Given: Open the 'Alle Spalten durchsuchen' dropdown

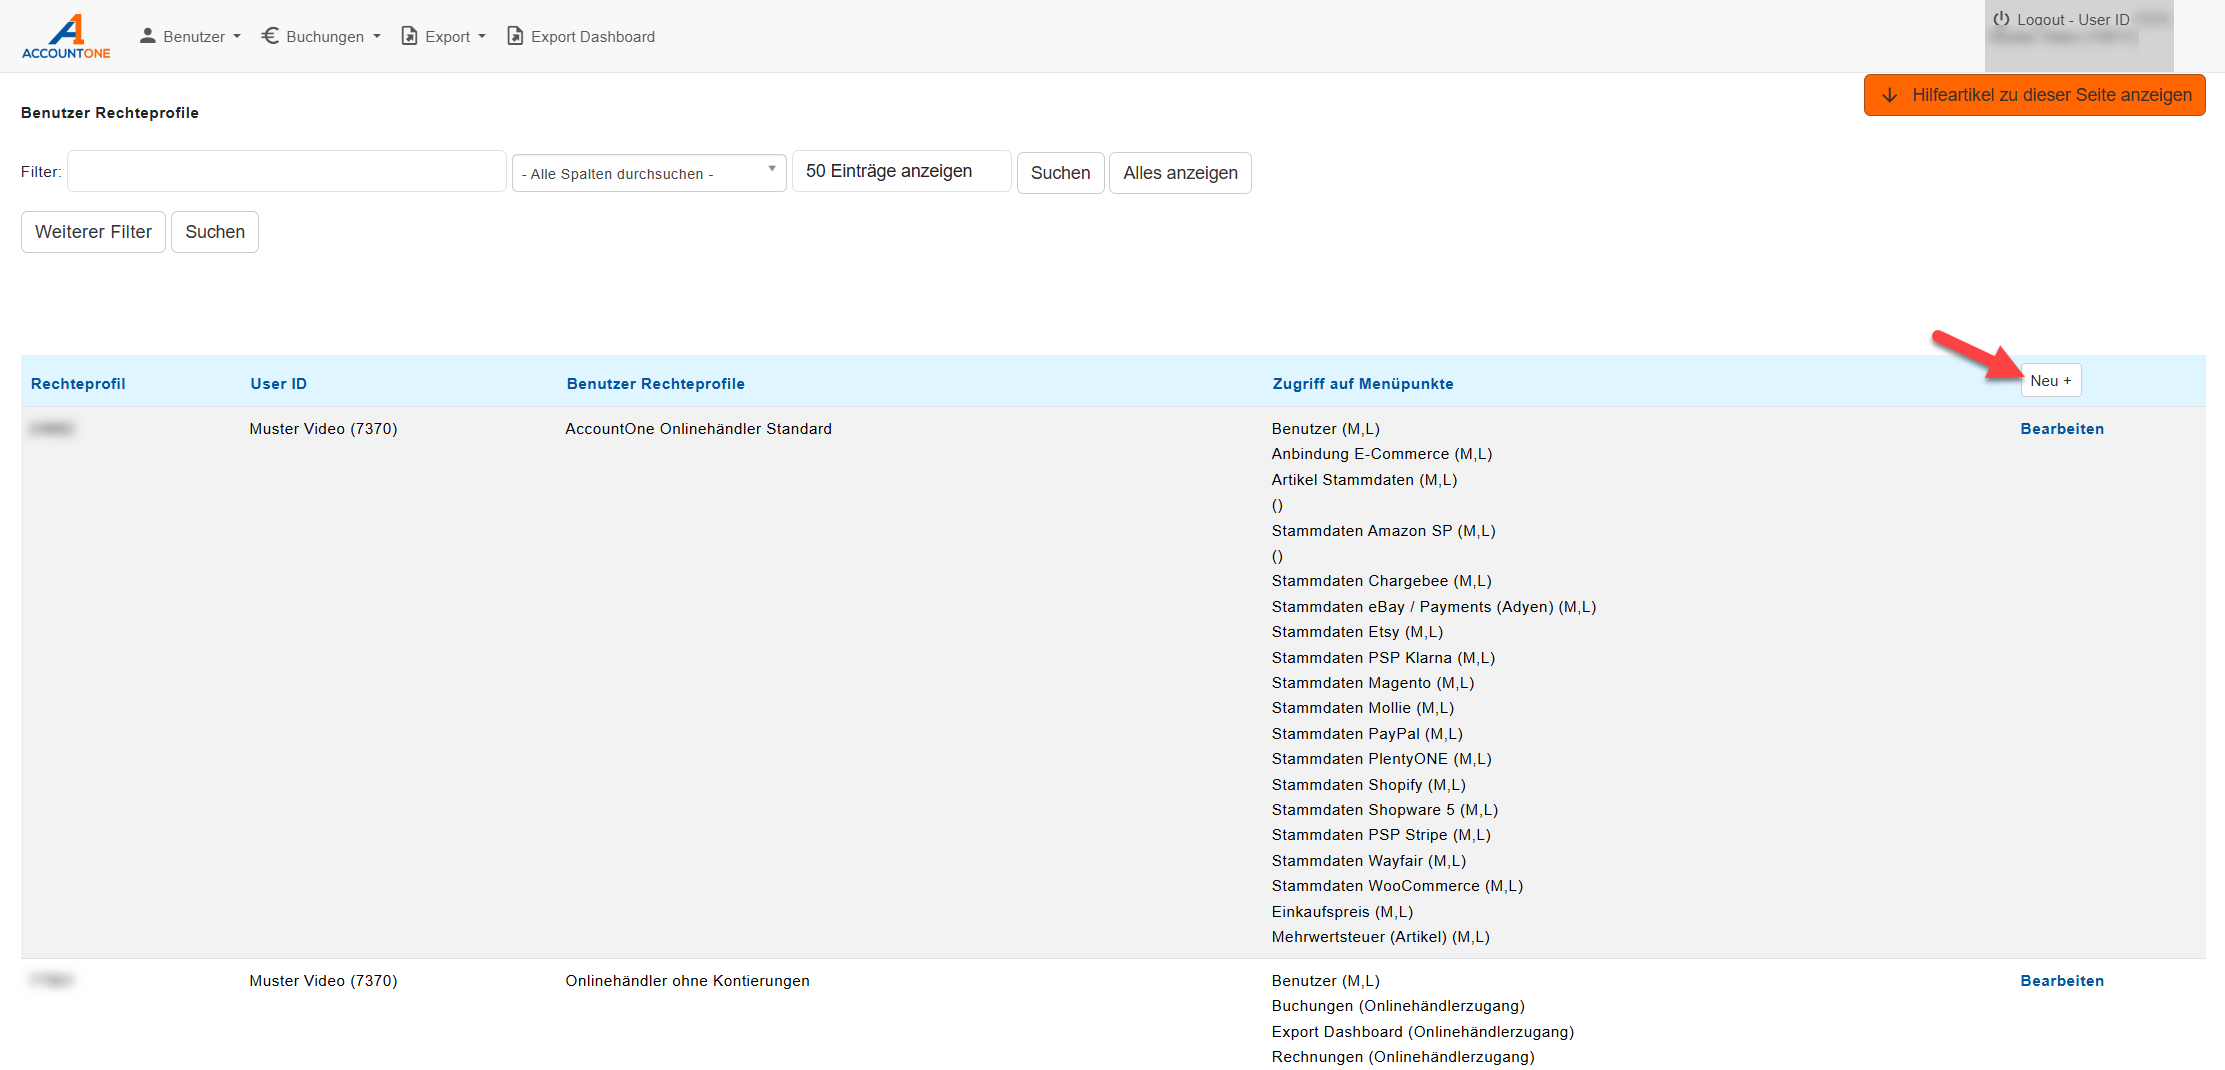Looking at the screenshot, I should pos(649,173).
